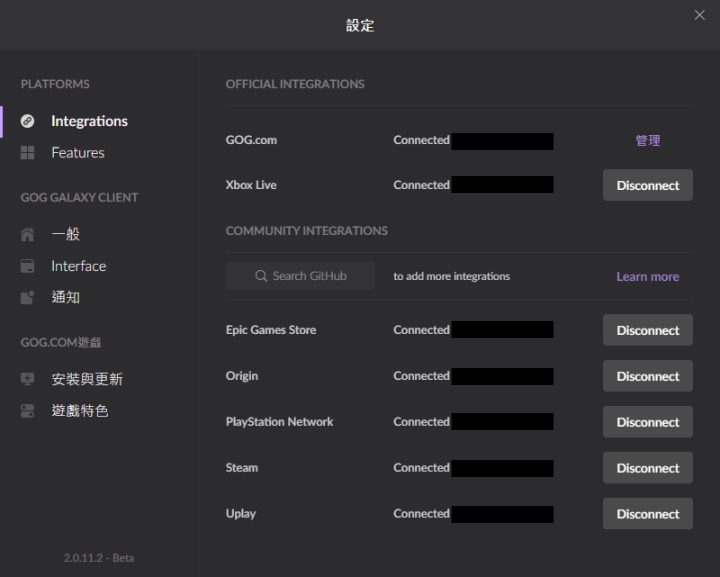Viewport: 720px width, 577px height.
Task: Click 'to add more integrations' text
Action: tap(451, 276)
